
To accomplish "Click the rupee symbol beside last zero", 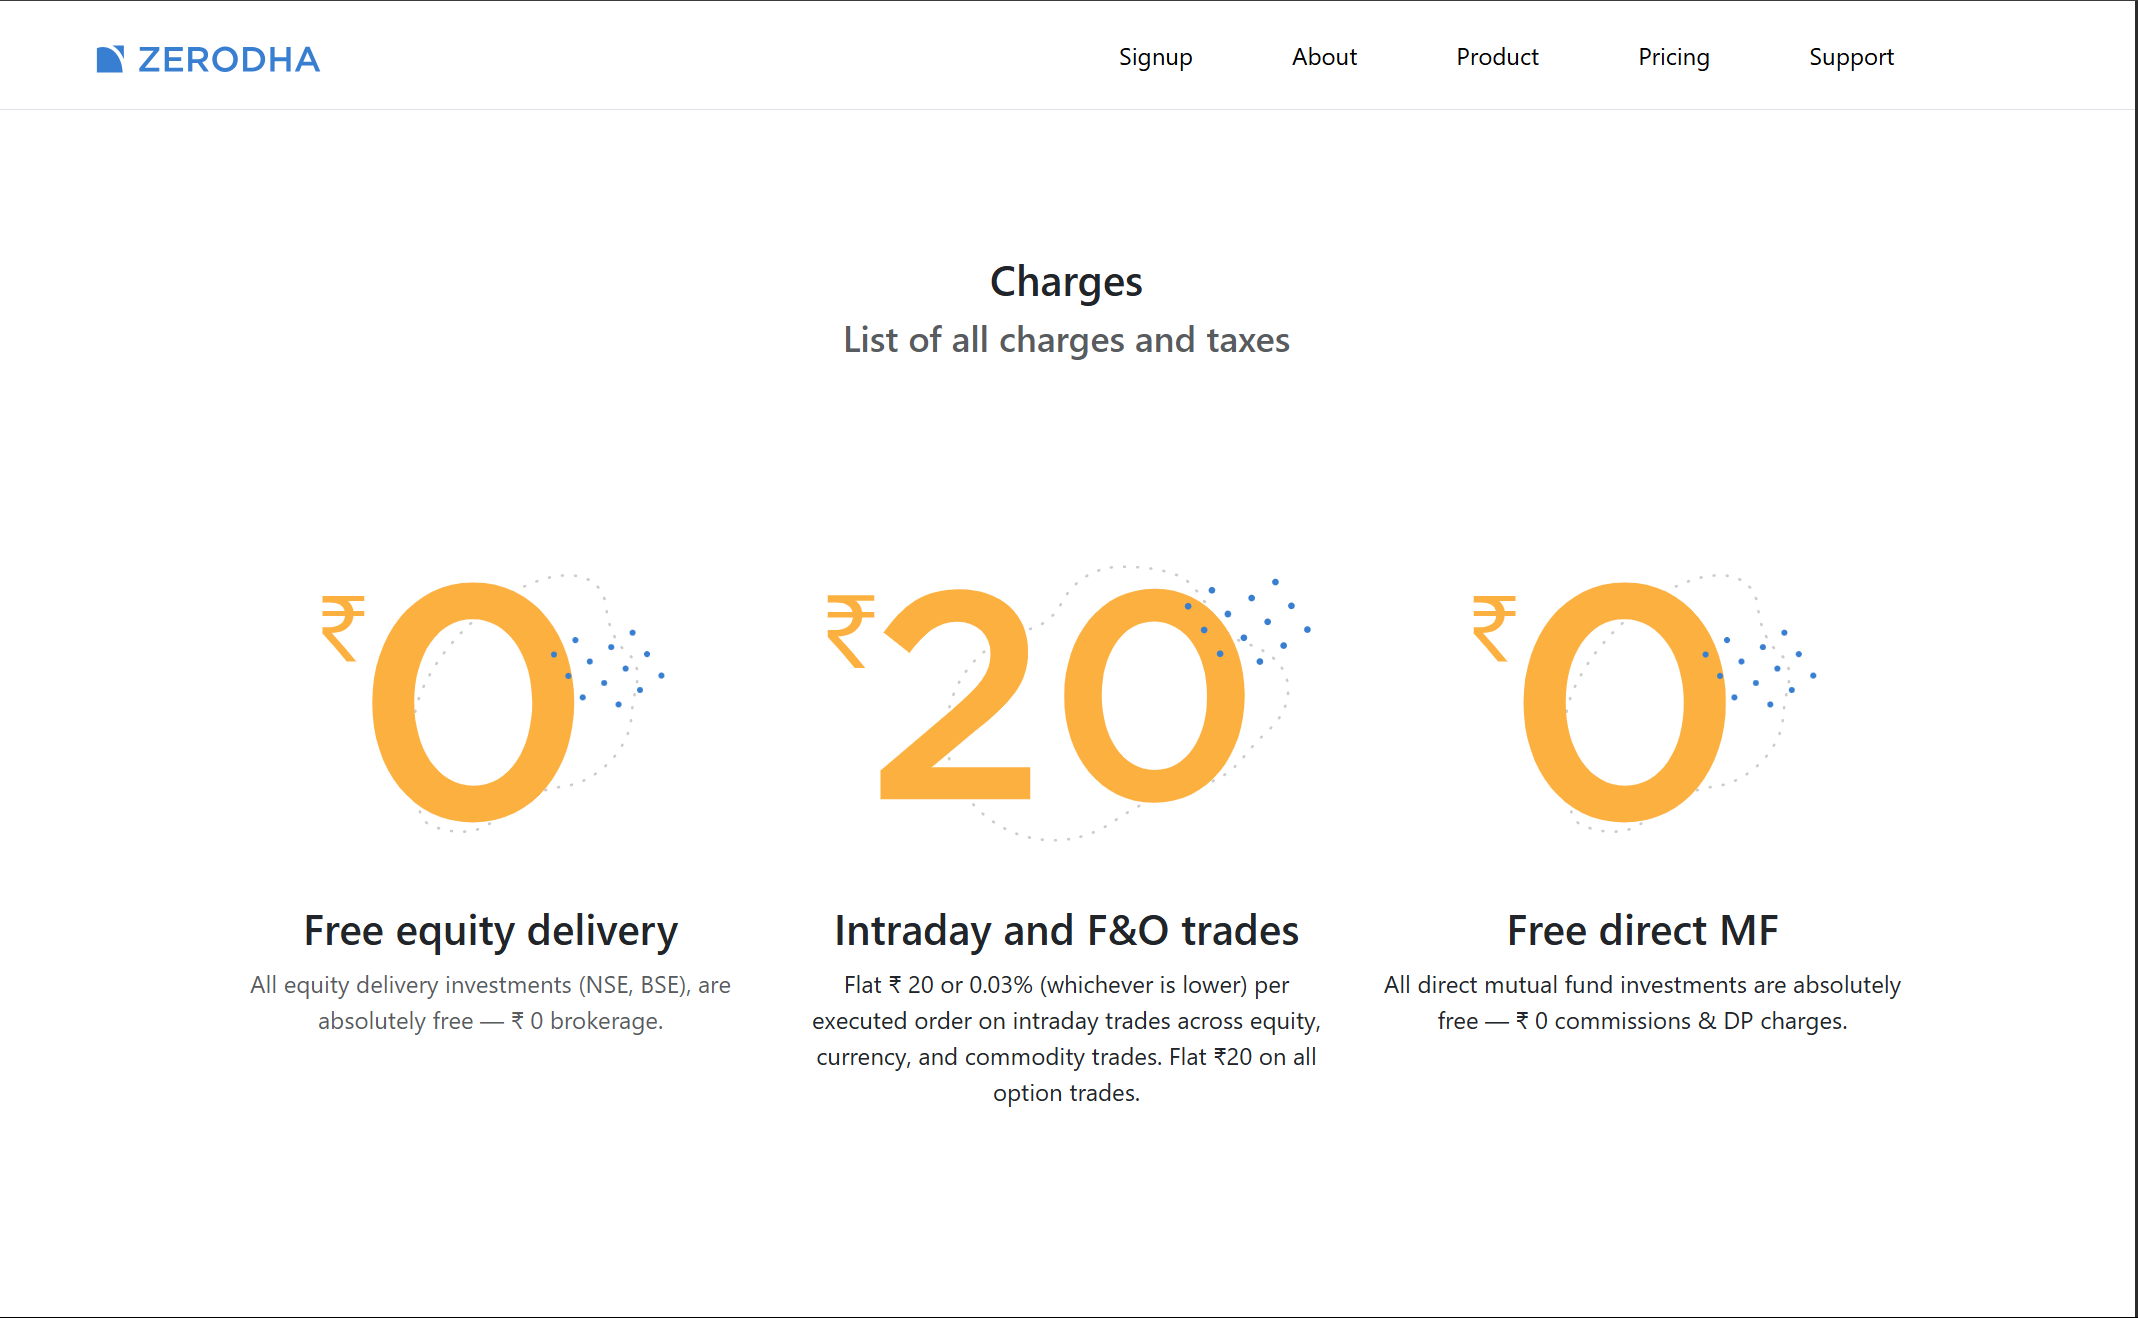I will [1494, 628].
